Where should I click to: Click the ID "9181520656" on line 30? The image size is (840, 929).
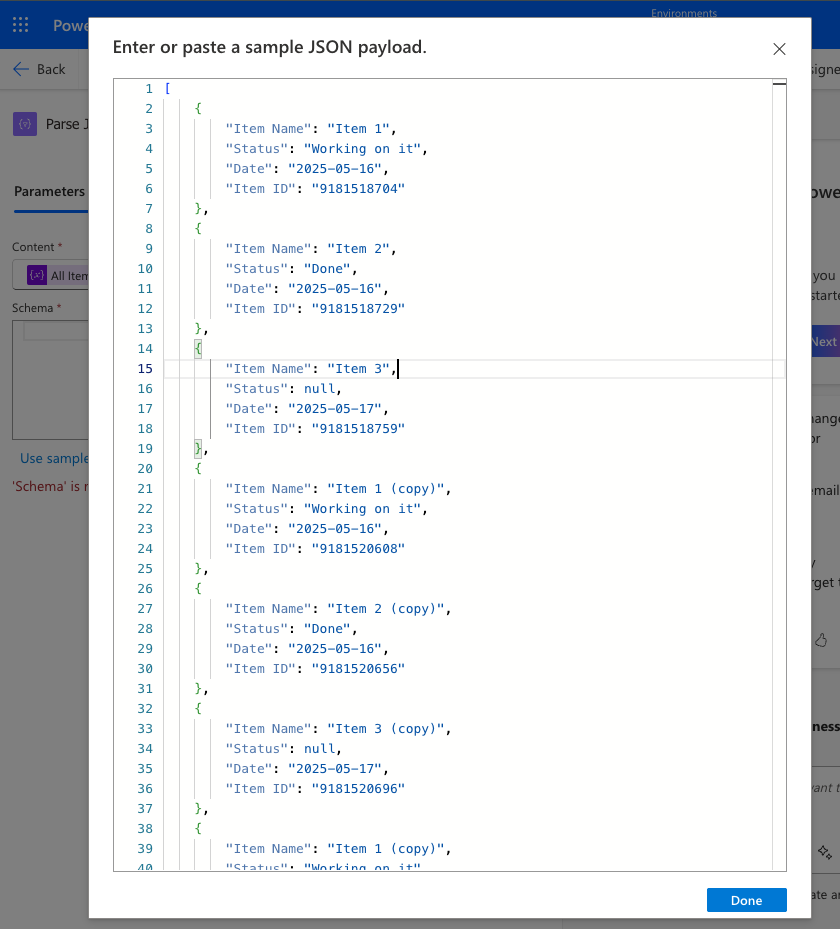tap(358, 669)
